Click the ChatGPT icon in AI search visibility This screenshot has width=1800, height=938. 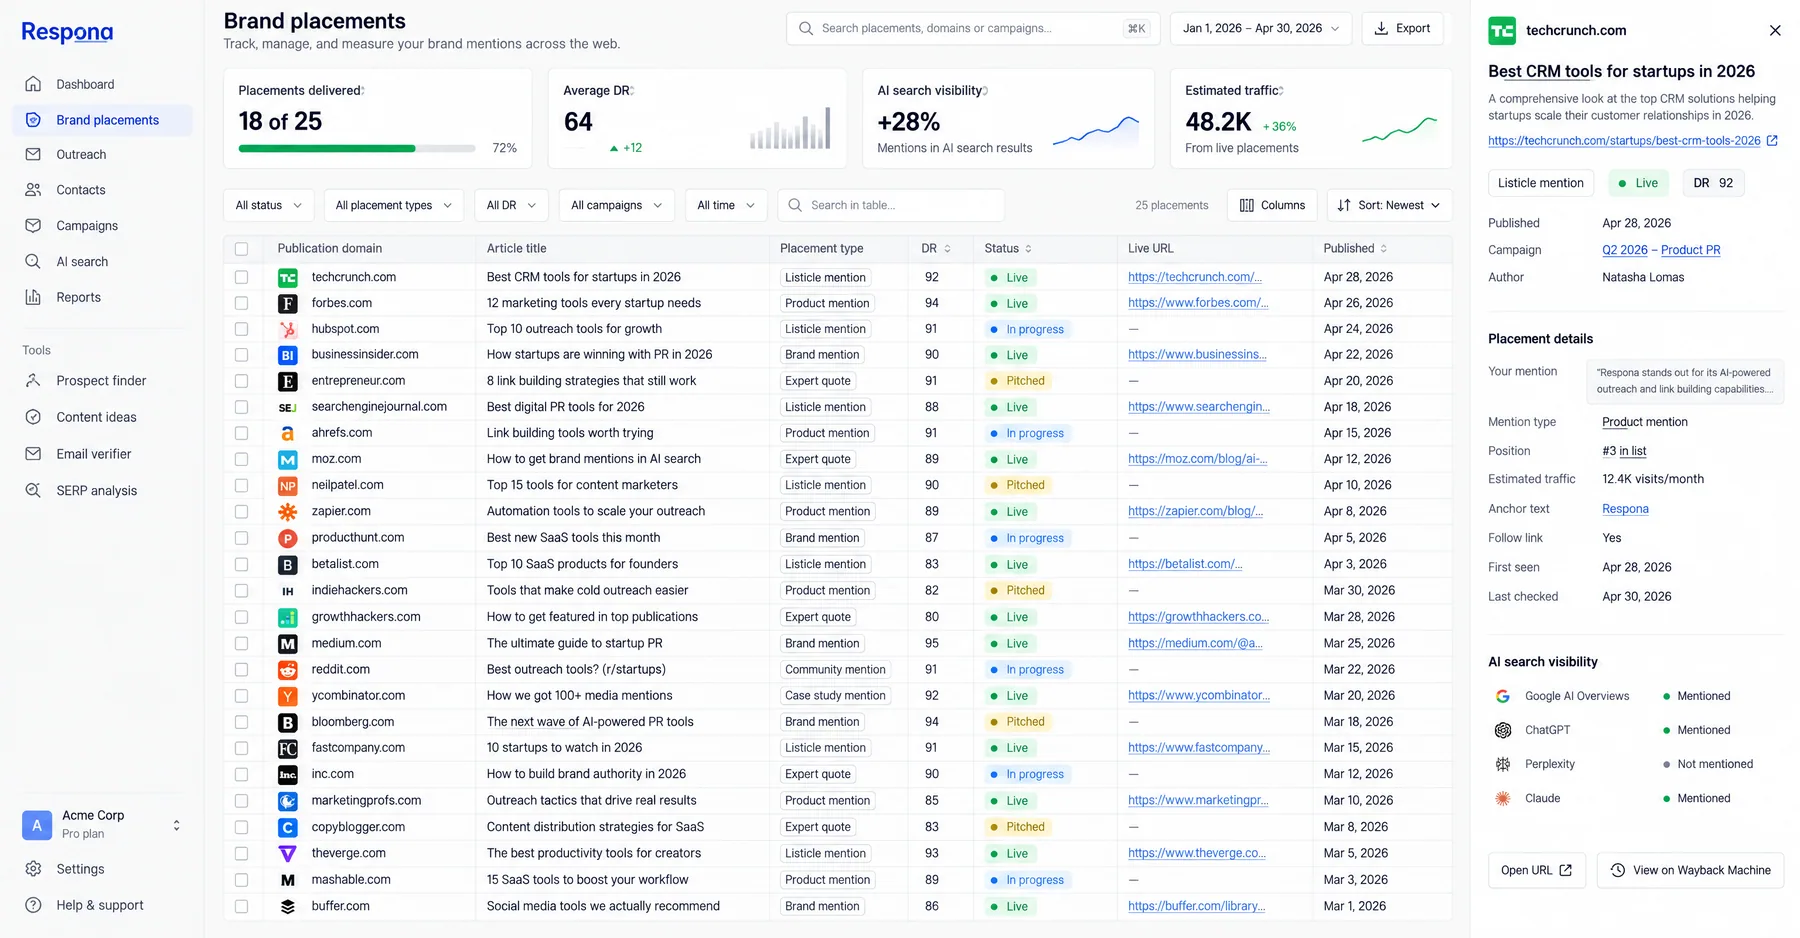click(x=1502, y=730)
